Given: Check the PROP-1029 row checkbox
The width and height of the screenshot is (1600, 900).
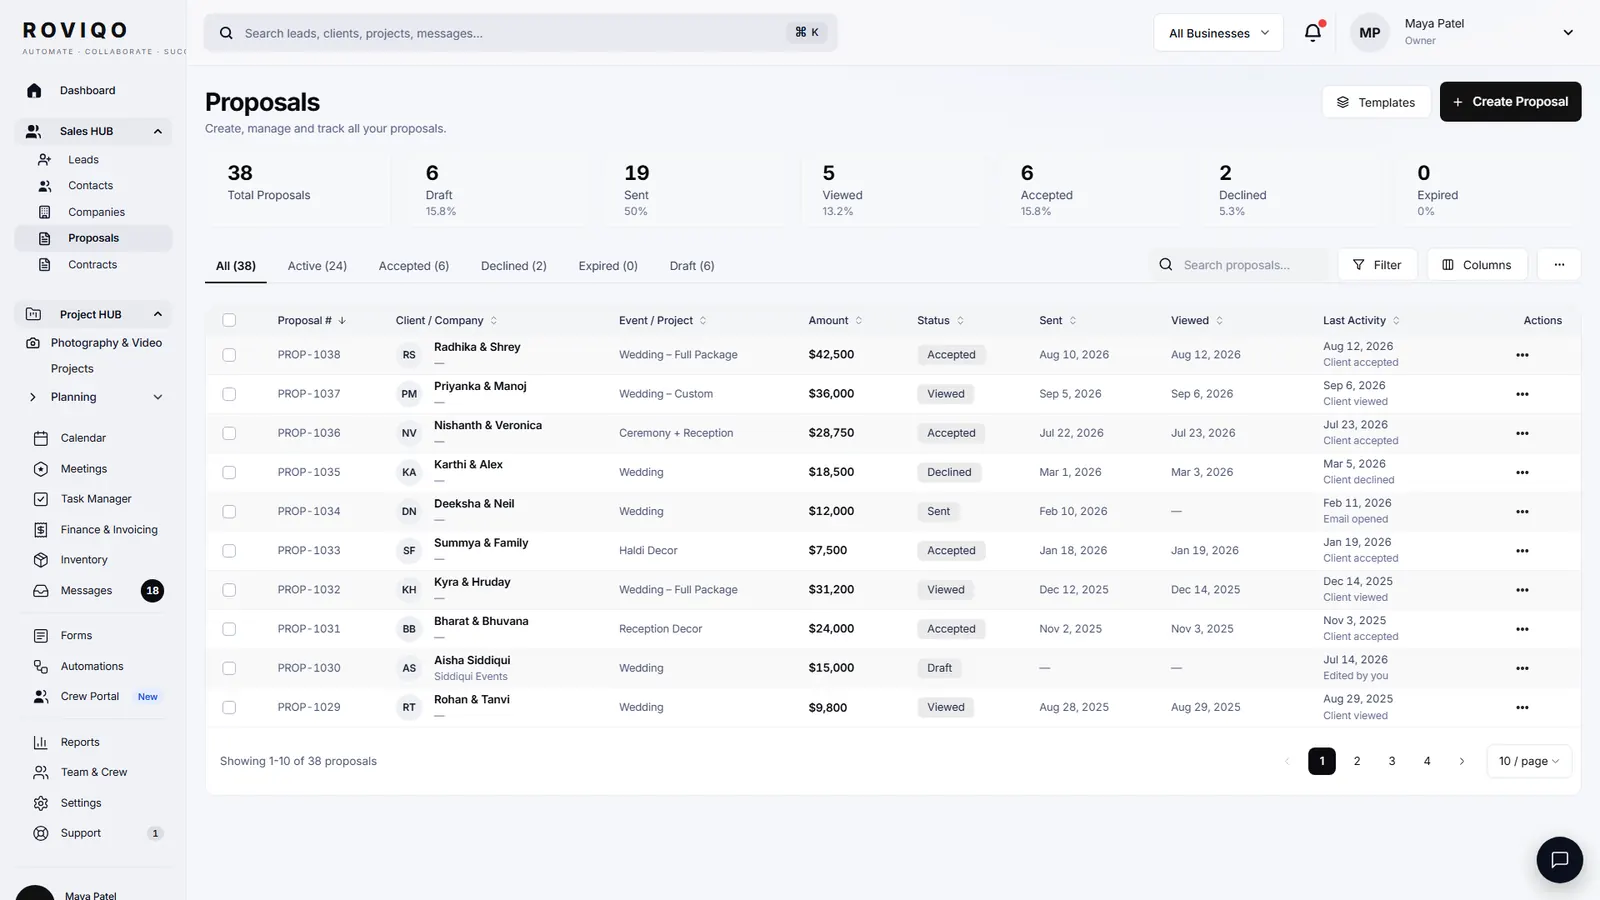Looking at the screenshot, I should (x=229, y=707).
